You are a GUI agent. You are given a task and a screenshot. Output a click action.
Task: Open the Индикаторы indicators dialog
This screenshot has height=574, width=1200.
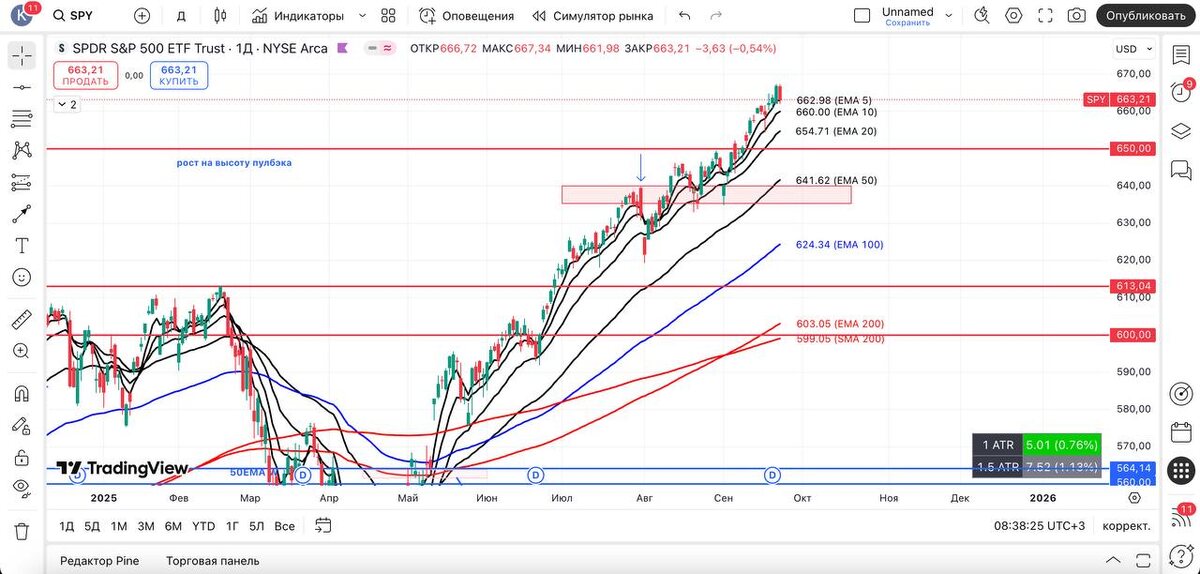click(298, 16)
